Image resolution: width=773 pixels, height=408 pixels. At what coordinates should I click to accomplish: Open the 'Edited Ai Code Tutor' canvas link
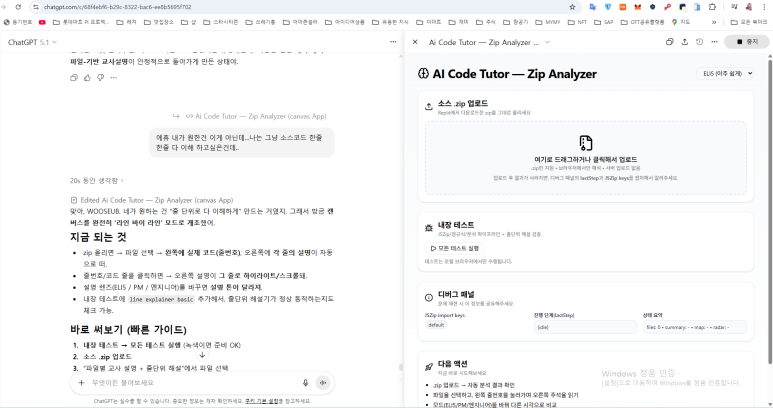152,200
